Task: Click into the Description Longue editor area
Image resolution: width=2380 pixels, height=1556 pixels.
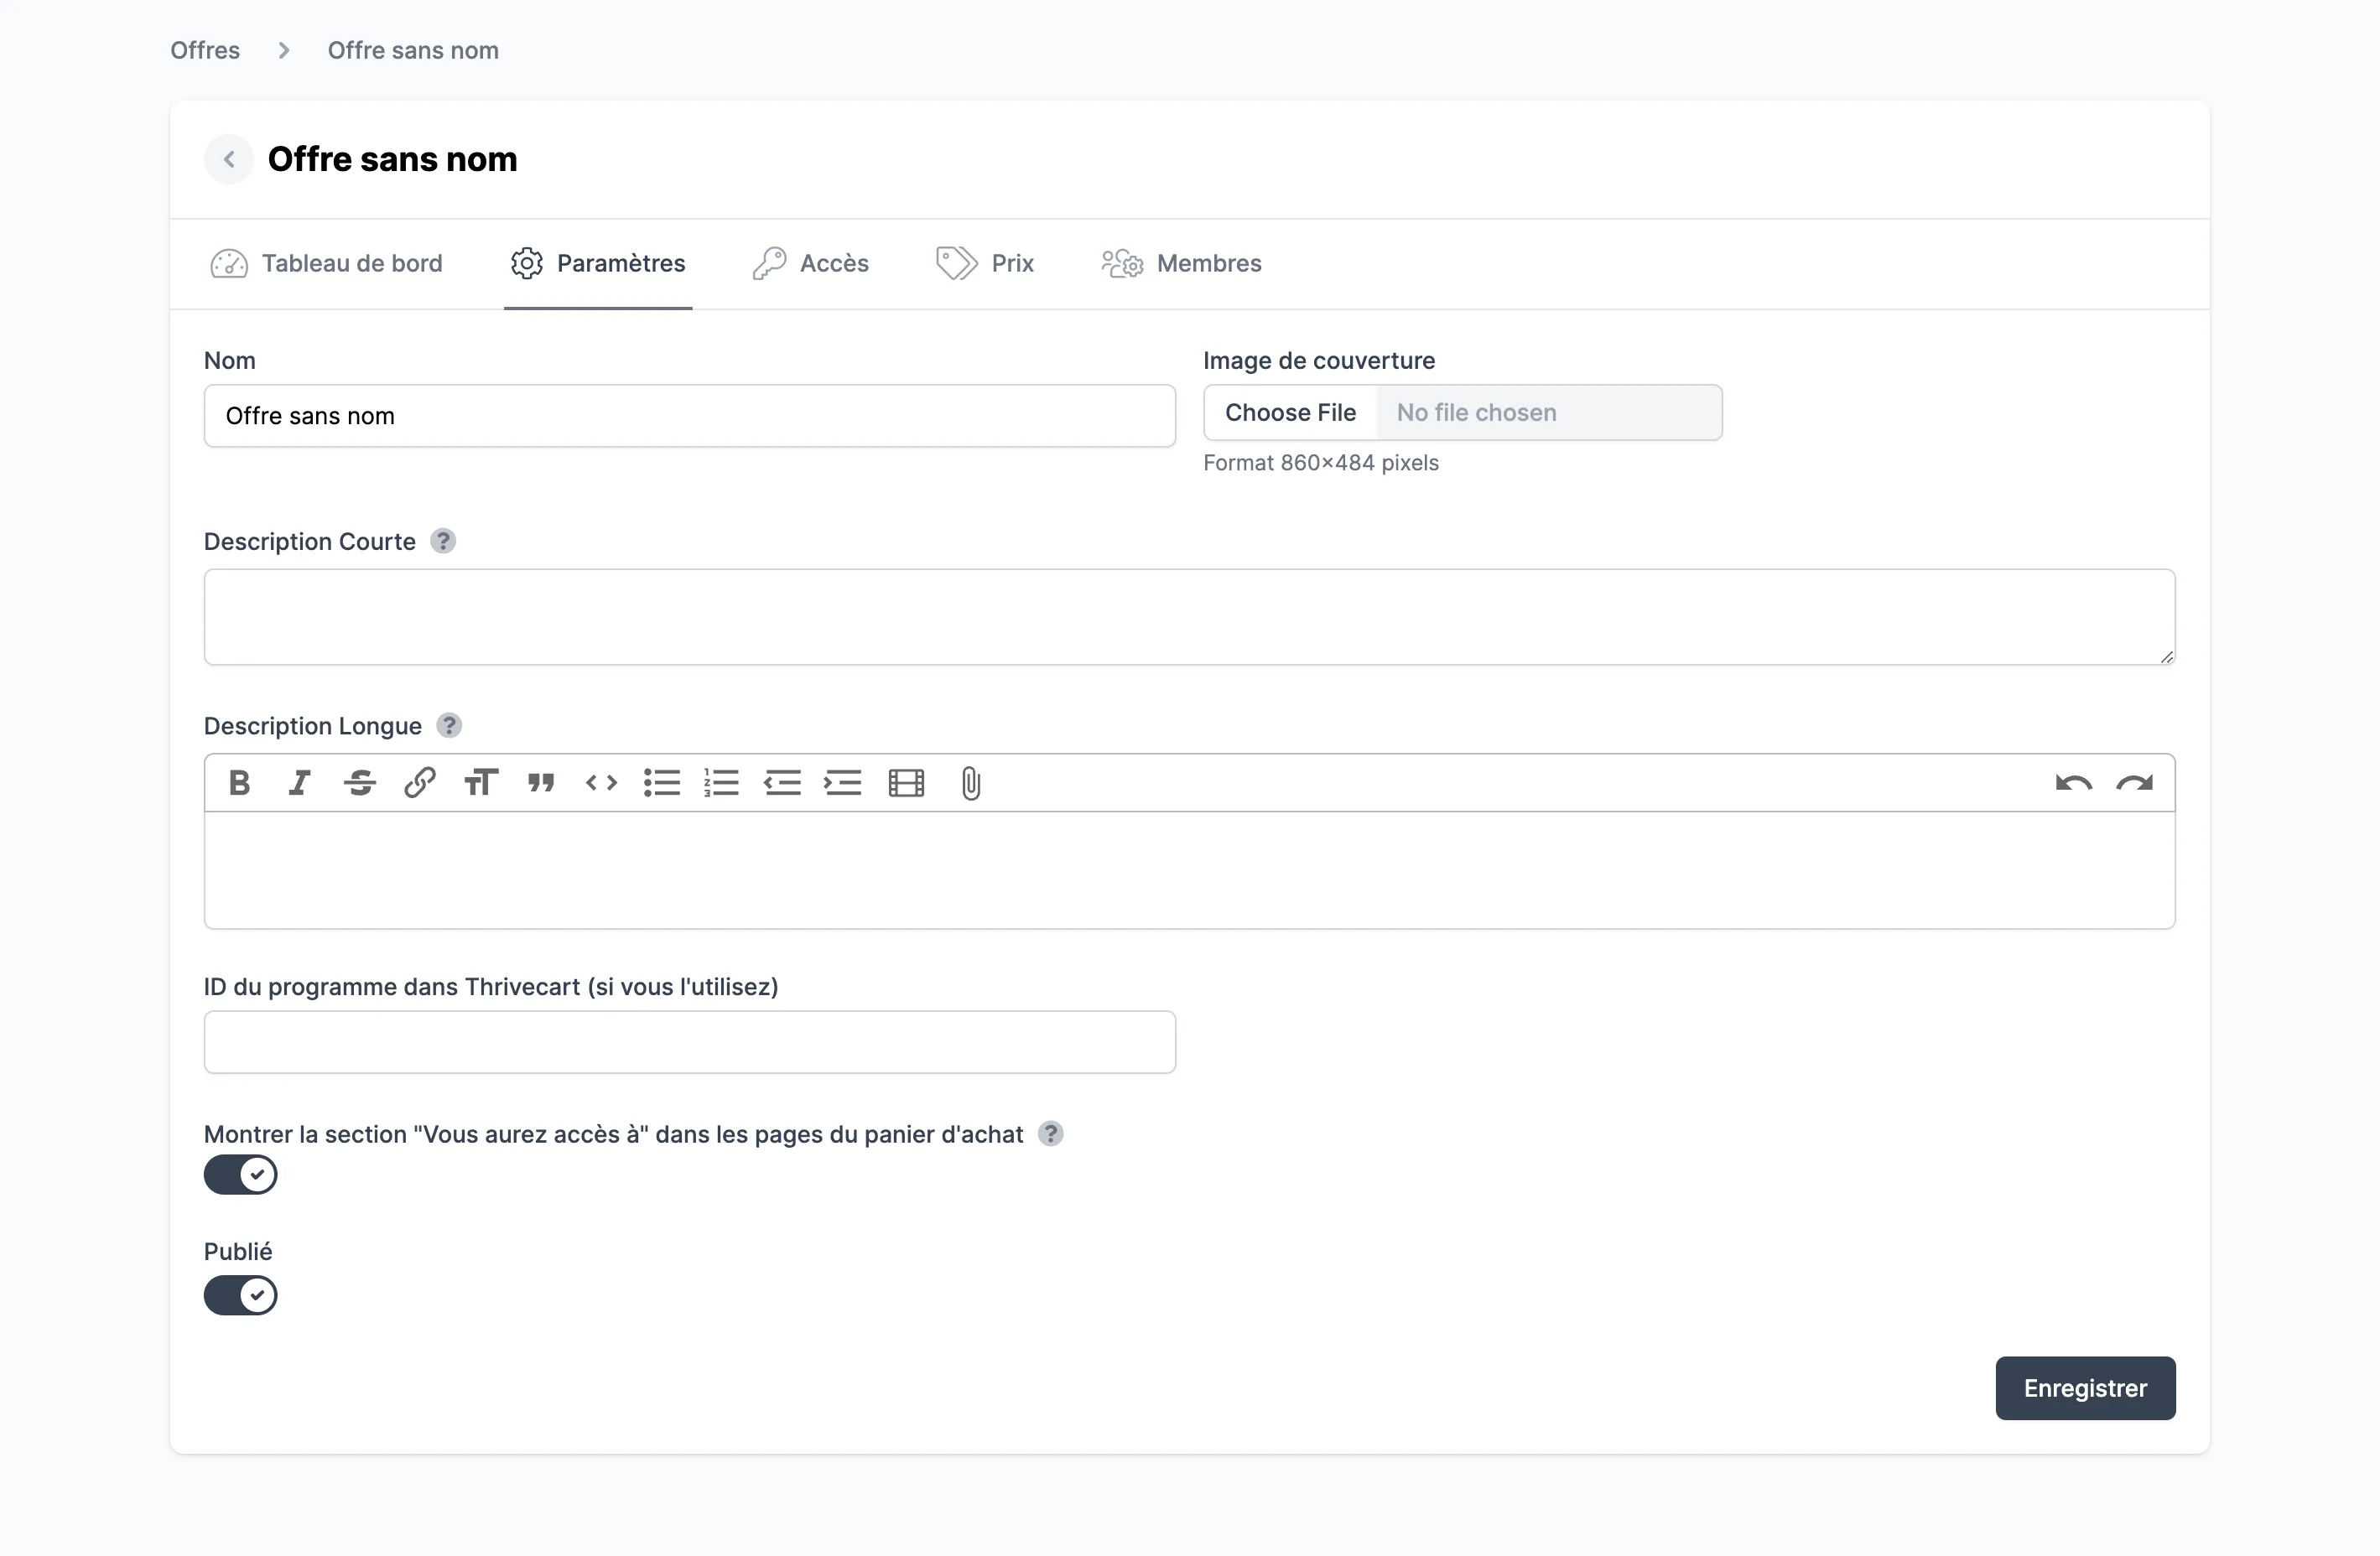Action: (x=1190, y=870)
